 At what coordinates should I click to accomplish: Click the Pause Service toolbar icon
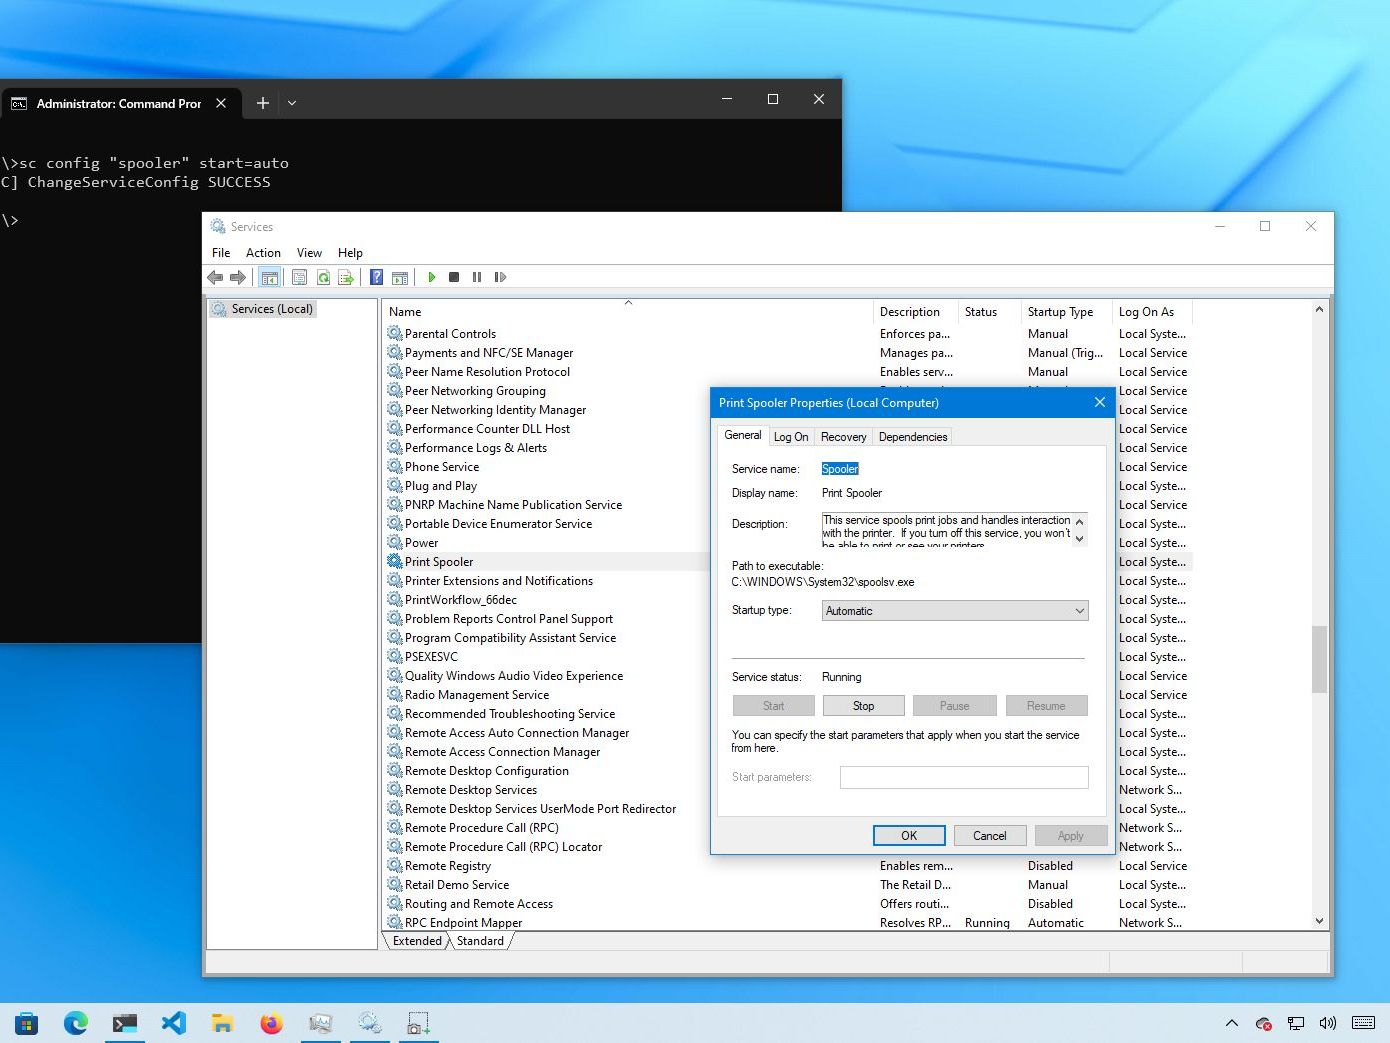(477, 277)
